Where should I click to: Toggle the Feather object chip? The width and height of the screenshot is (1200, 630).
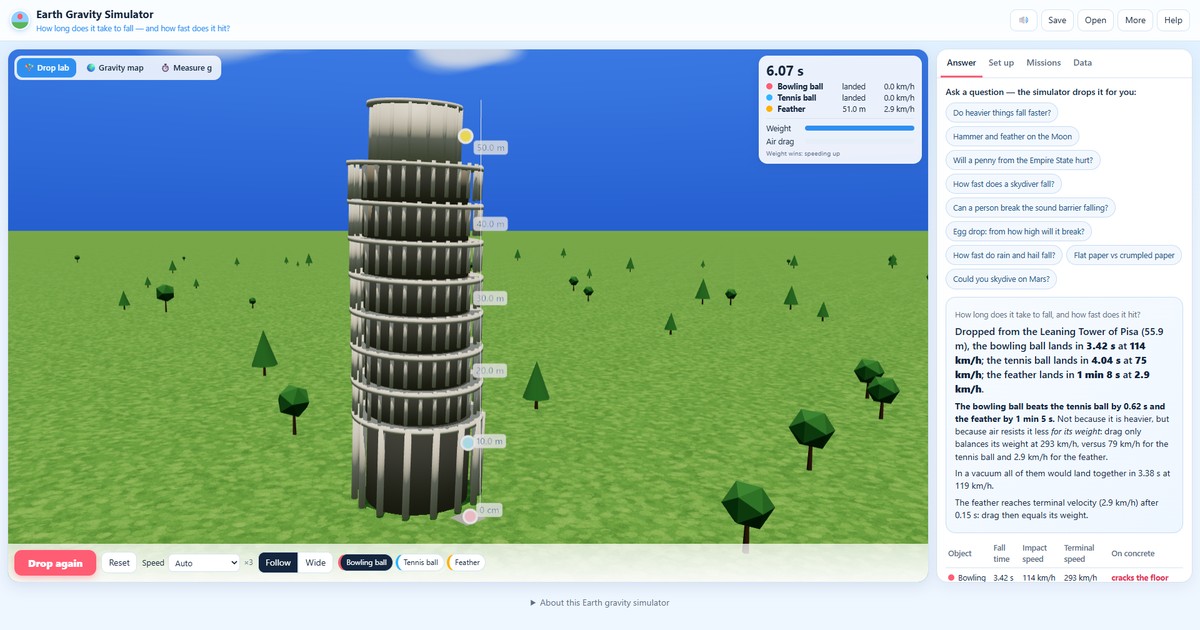point(466,563)
